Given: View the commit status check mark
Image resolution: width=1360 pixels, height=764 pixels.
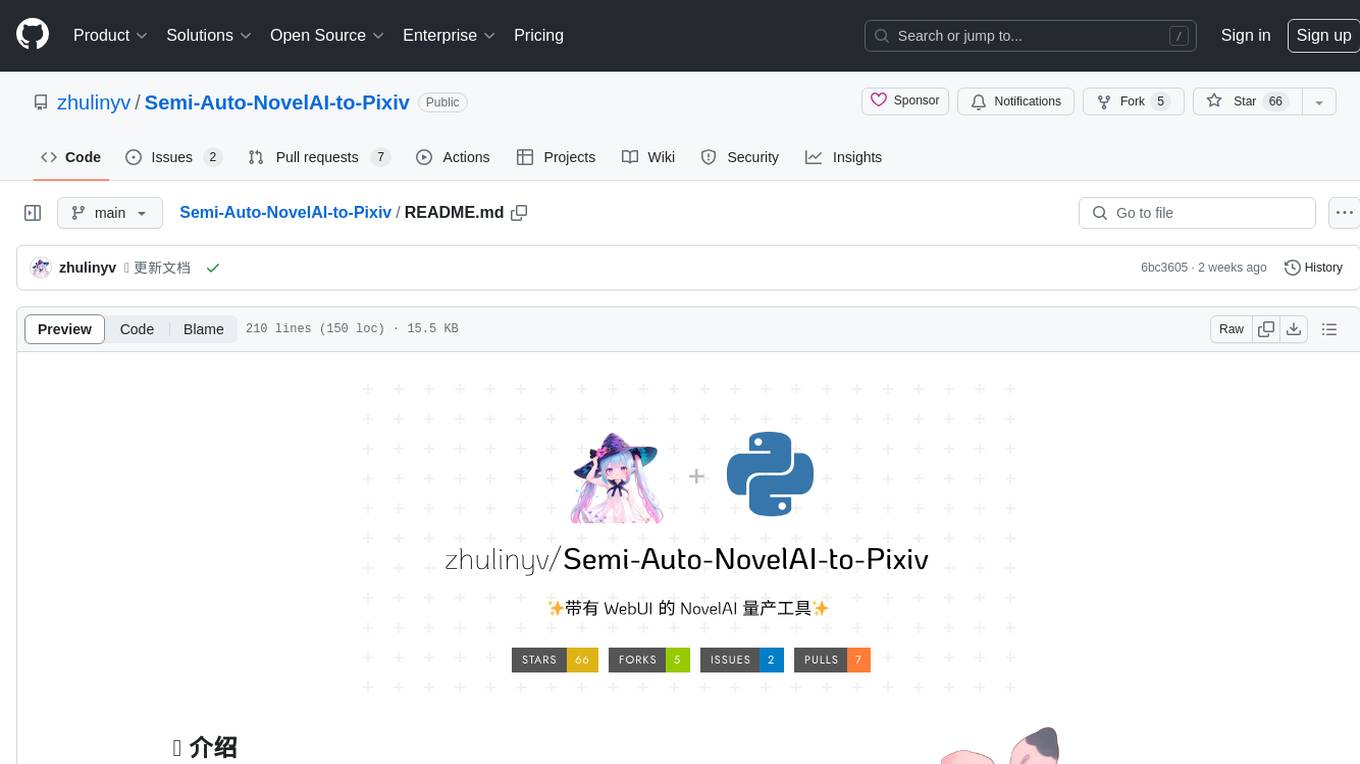Looking at the screenshot, I should click(212, 268).
